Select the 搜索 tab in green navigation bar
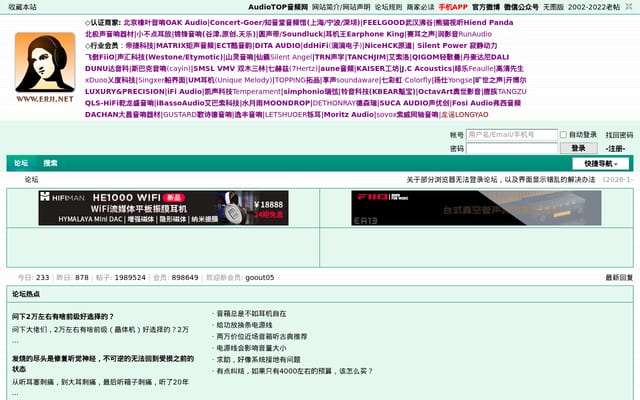Image resolution: width=640 pixels, height=400 pixels. (x=50, y=163)
